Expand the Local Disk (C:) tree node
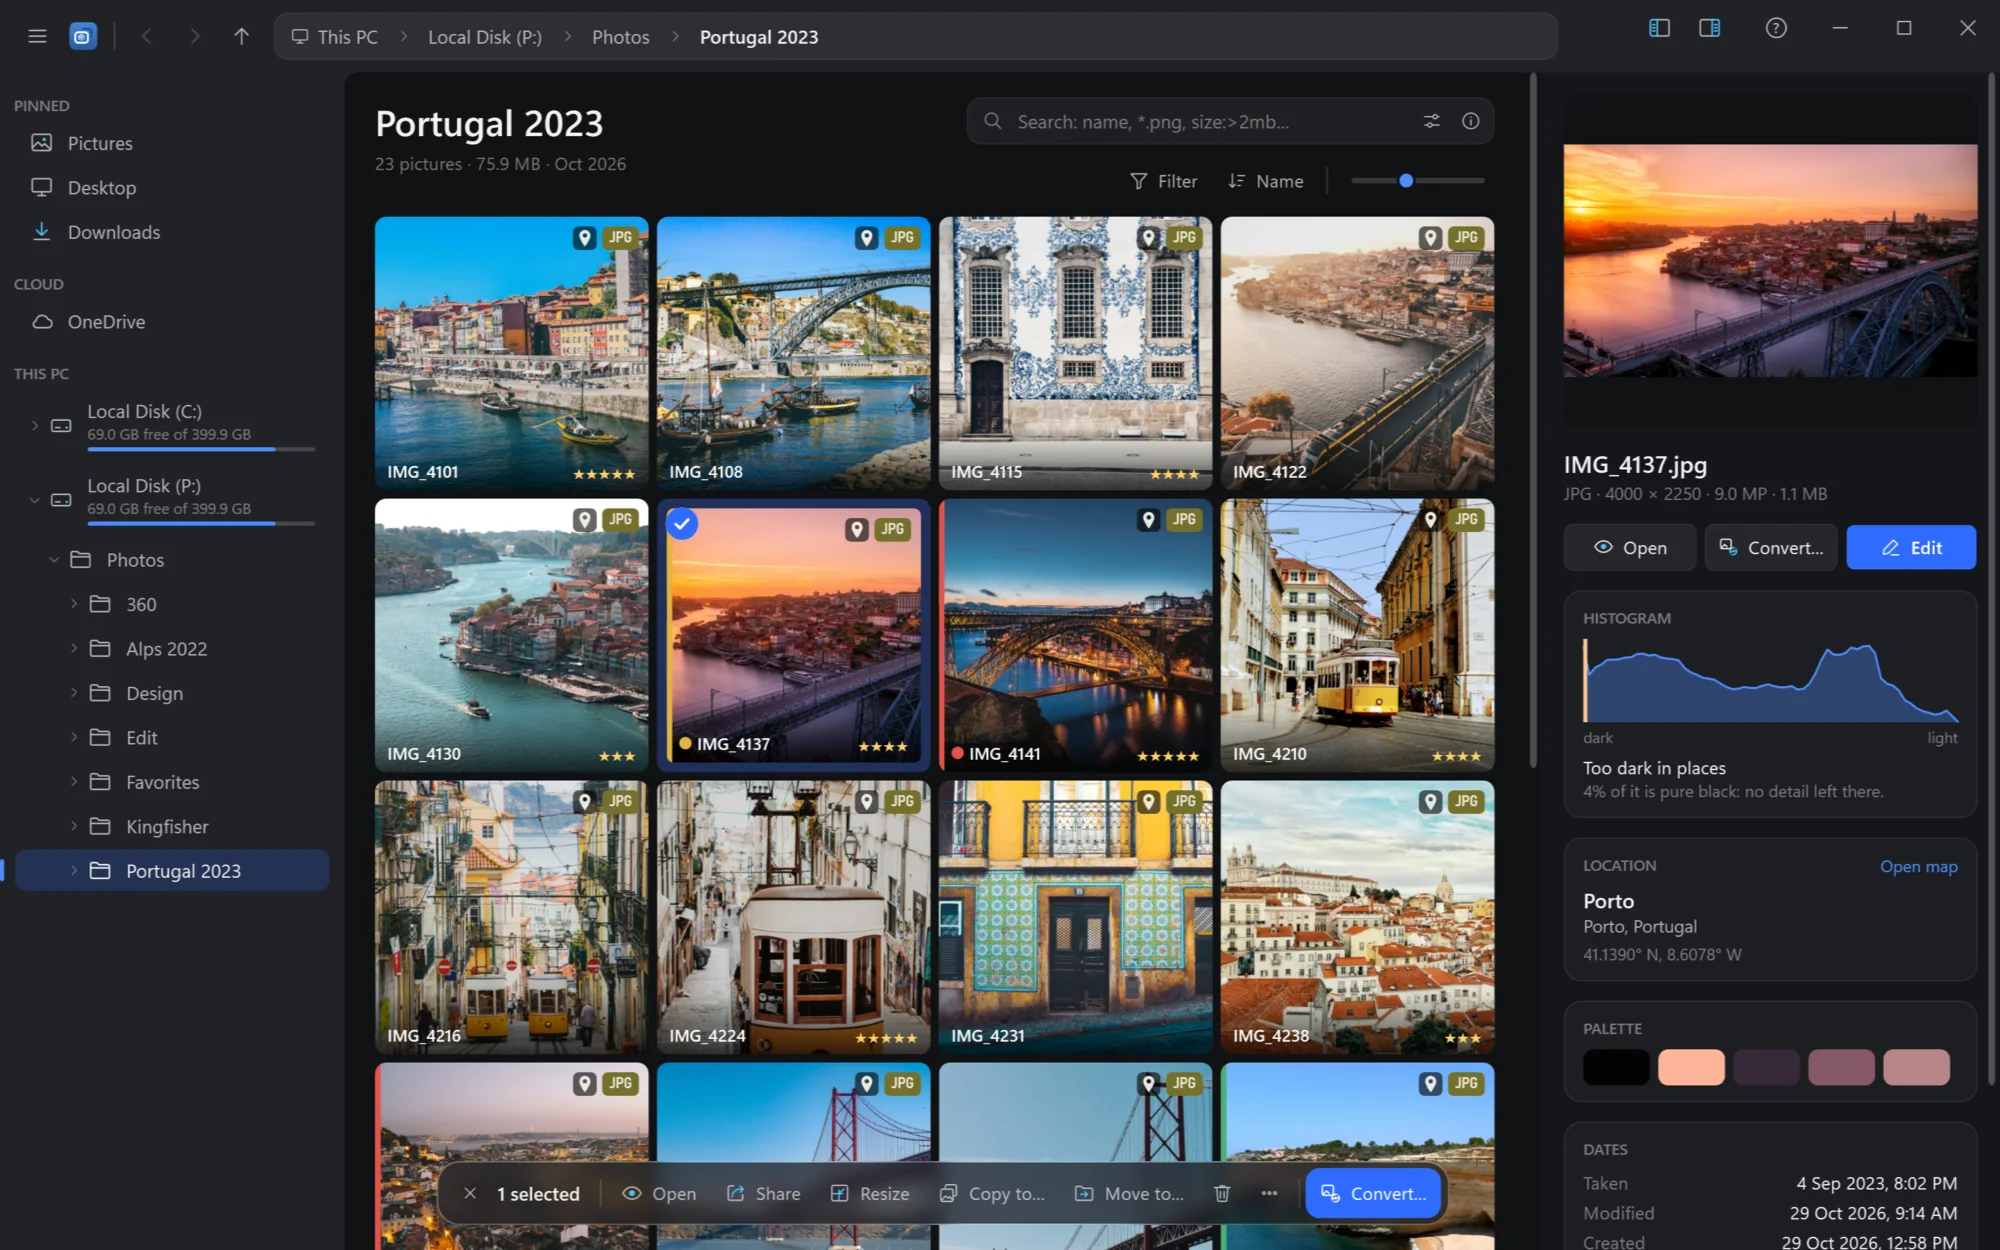 click(35, 425)
